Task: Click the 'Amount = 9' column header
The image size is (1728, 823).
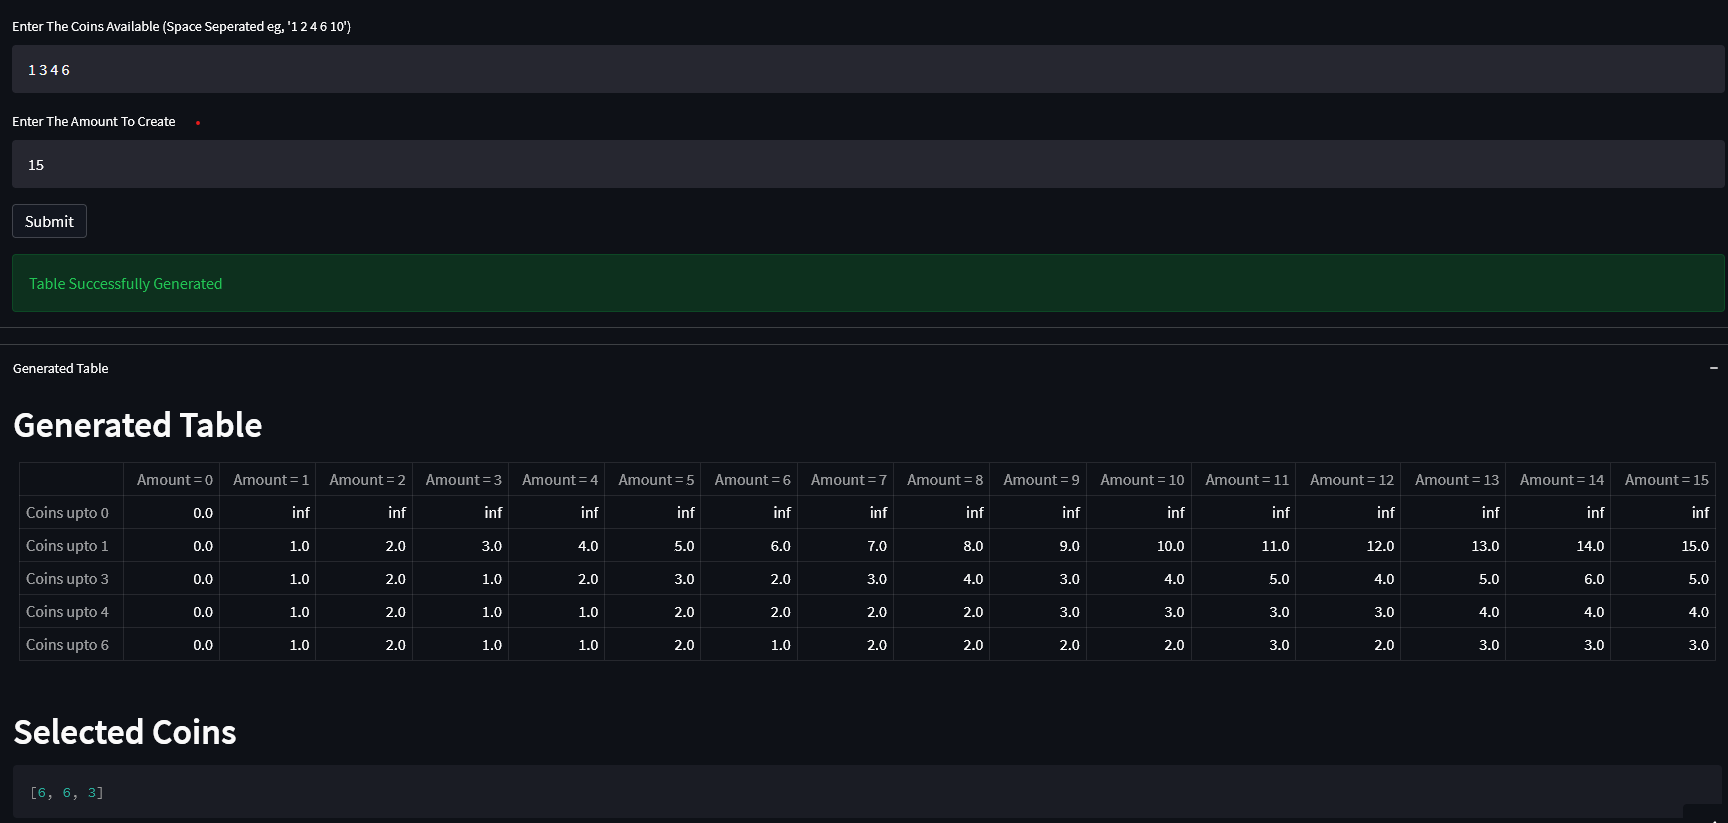Action: click(1038, 480)
